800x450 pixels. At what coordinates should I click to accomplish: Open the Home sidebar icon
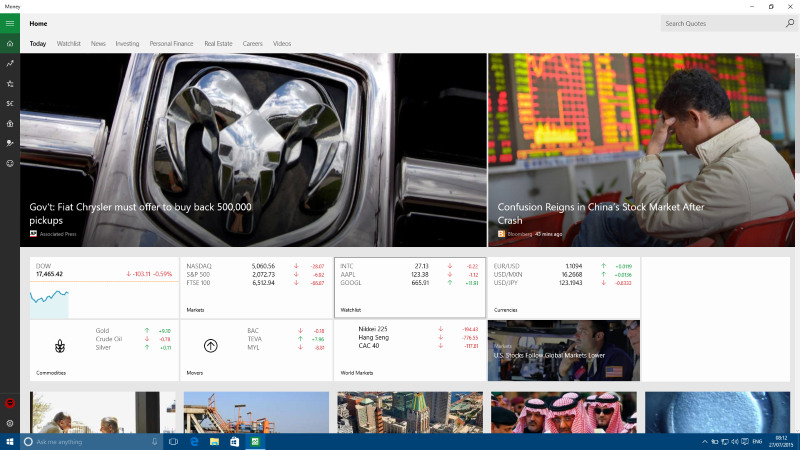click(10, 43)
